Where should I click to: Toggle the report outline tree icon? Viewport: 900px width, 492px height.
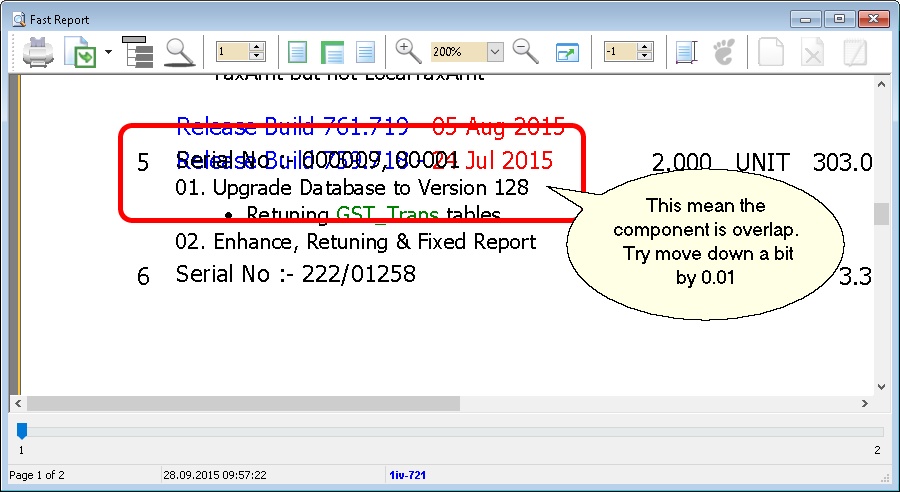pyautogui.click(x=137, y=51)
